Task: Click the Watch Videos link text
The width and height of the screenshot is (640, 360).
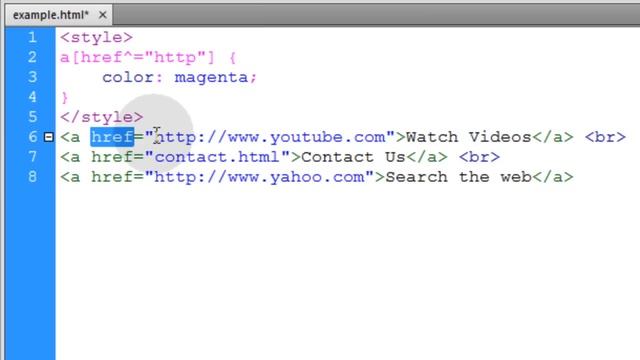Action: pos(469,137)
